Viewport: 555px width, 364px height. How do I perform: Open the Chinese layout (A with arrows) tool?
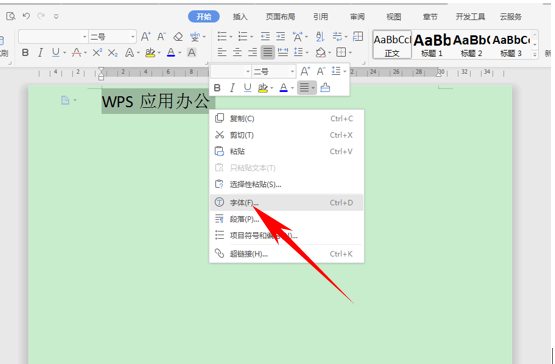pyautogui.click(x=298, y=36)
